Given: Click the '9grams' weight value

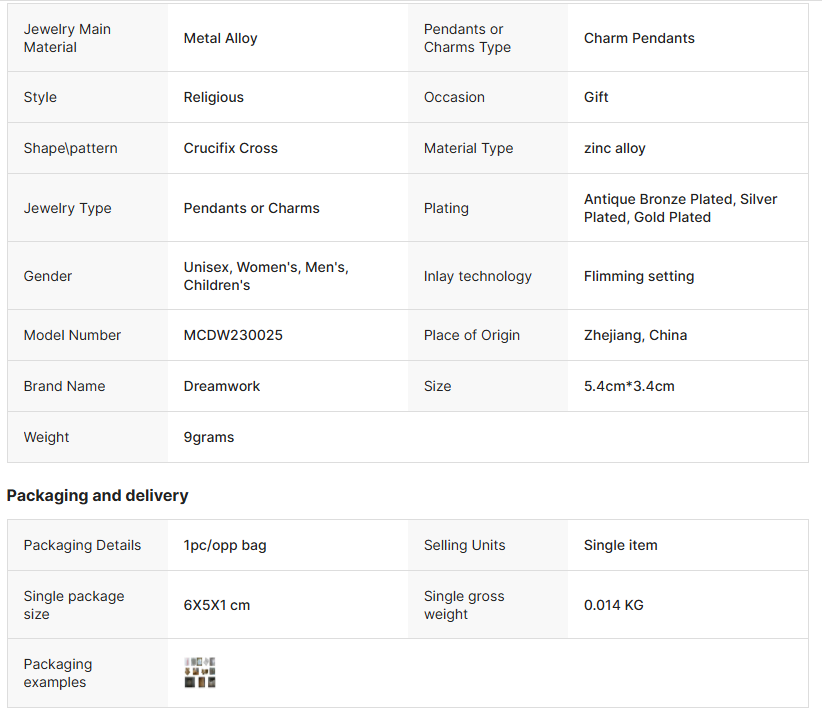Looking at the screenshot, I should coord(208,437).
